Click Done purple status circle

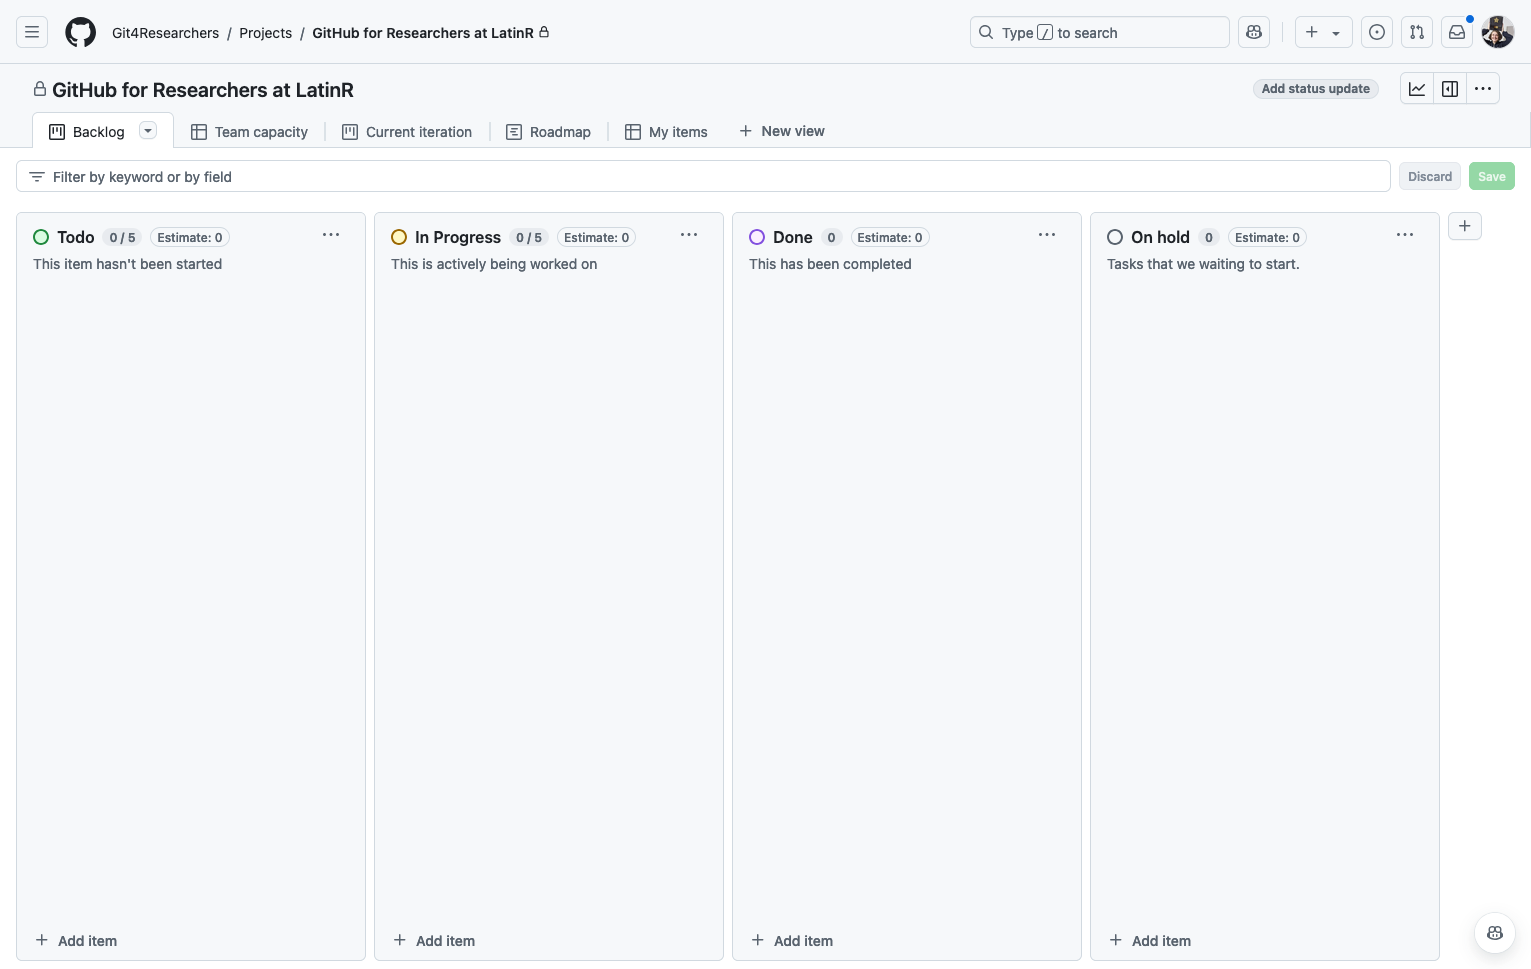(757, 237)
